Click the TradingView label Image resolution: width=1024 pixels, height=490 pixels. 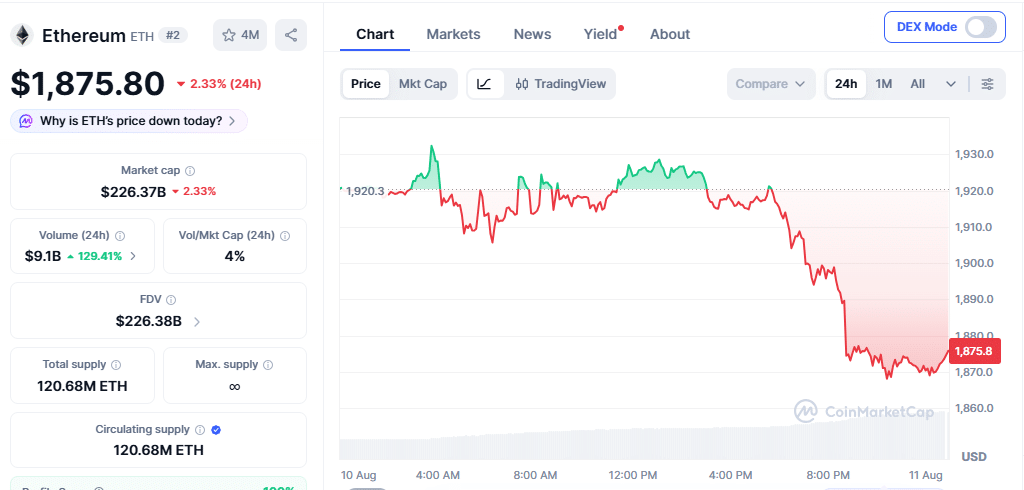point(570,84)
